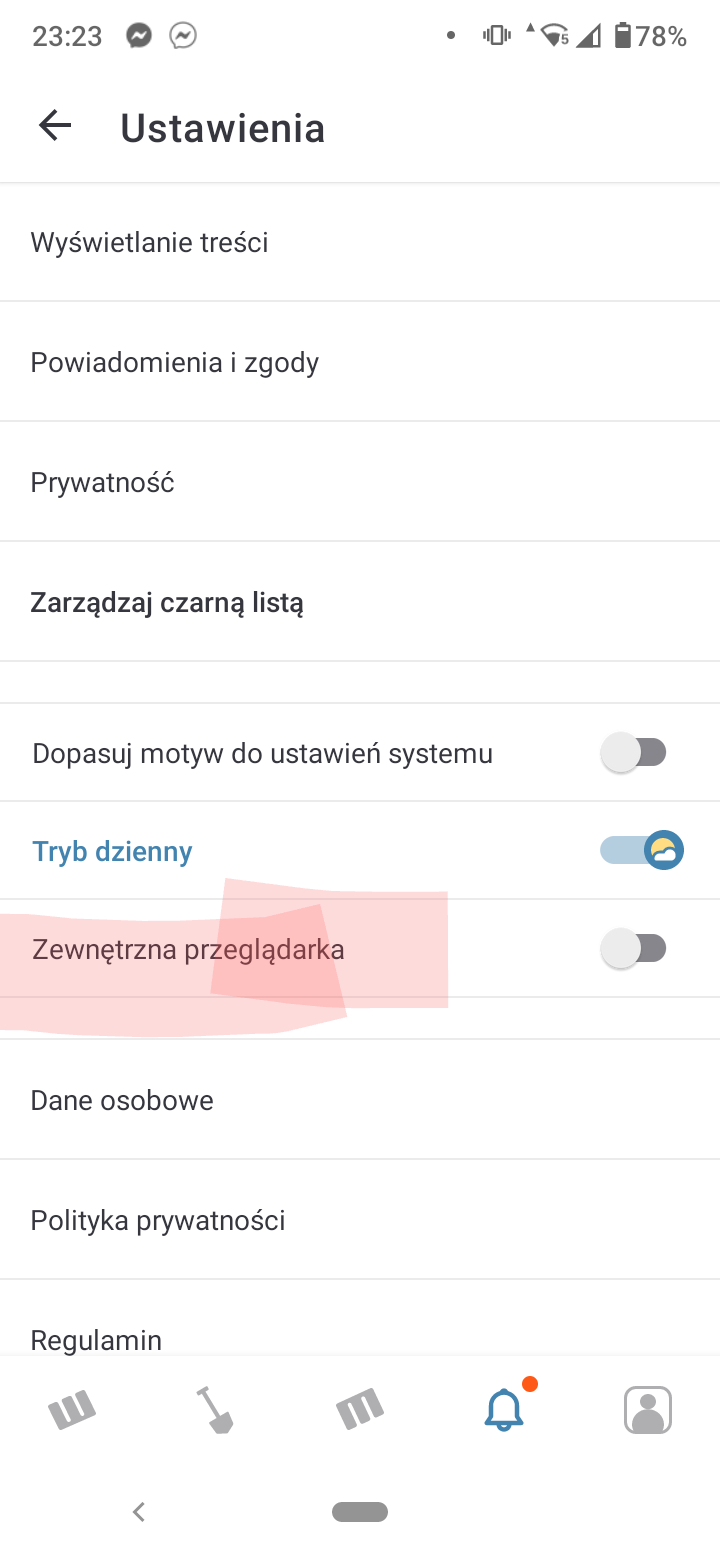Enable the Zewnętrzna przeglądarka switch
Screen dimensions: 720x1560
634,948
